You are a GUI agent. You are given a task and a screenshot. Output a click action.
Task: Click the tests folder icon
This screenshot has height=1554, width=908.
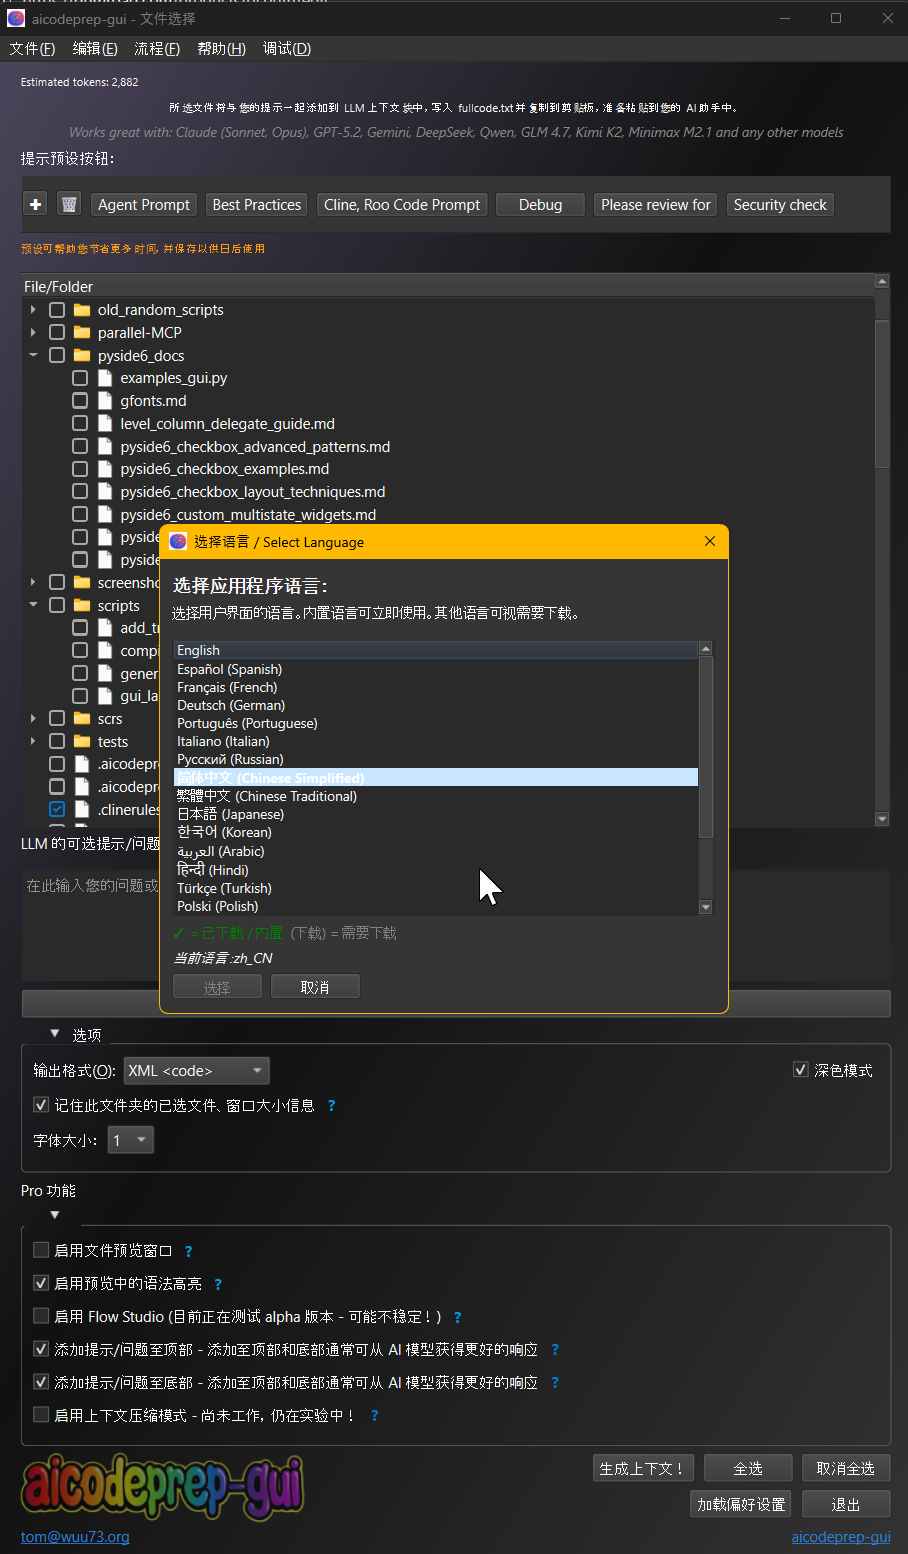pos(82,741)
